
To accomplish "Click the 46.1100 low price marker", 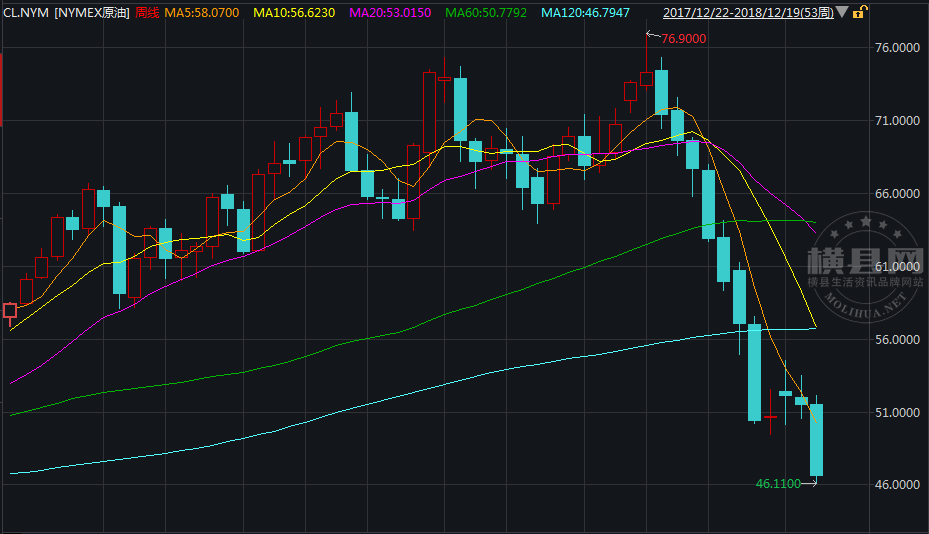I will (x=778, y=484).
